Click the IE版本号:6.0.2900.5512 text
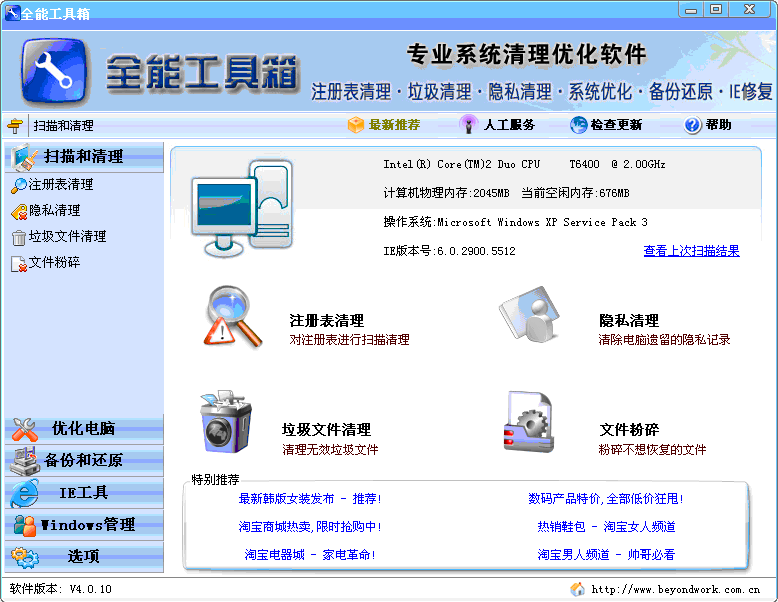This screenshot has width=778, height=602. 450,251
